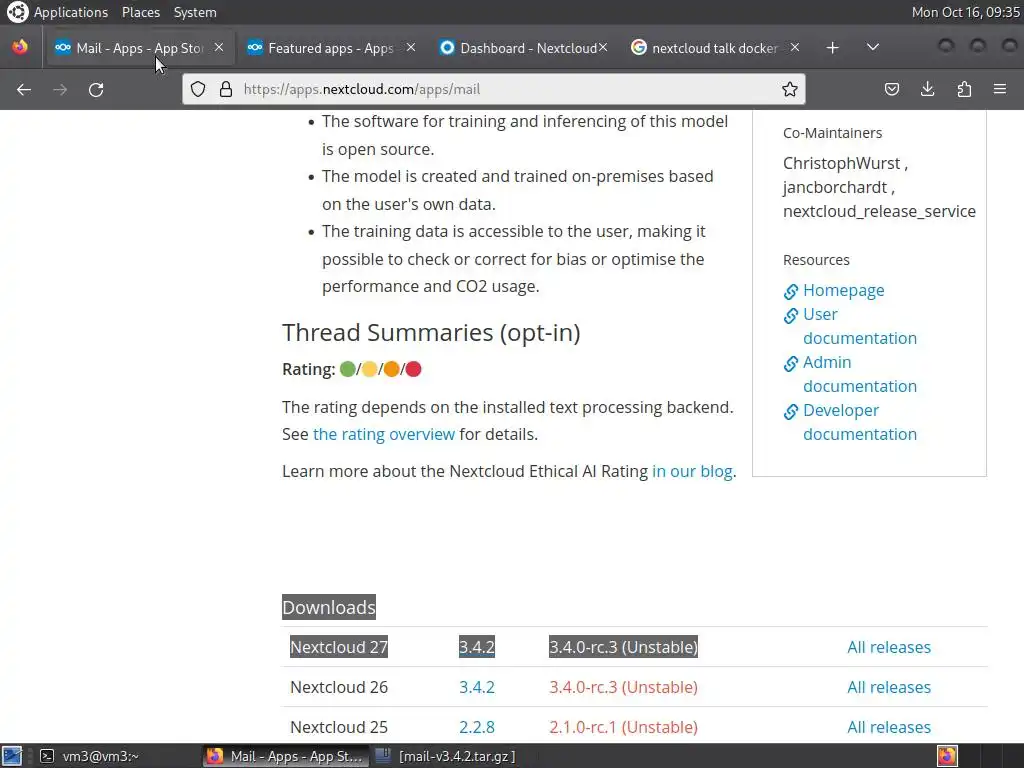The width and height of the screenshot is (1024, 768).
Task: Download version 3.4.2 for Nextcloud 26
Action: coord(477,687)
